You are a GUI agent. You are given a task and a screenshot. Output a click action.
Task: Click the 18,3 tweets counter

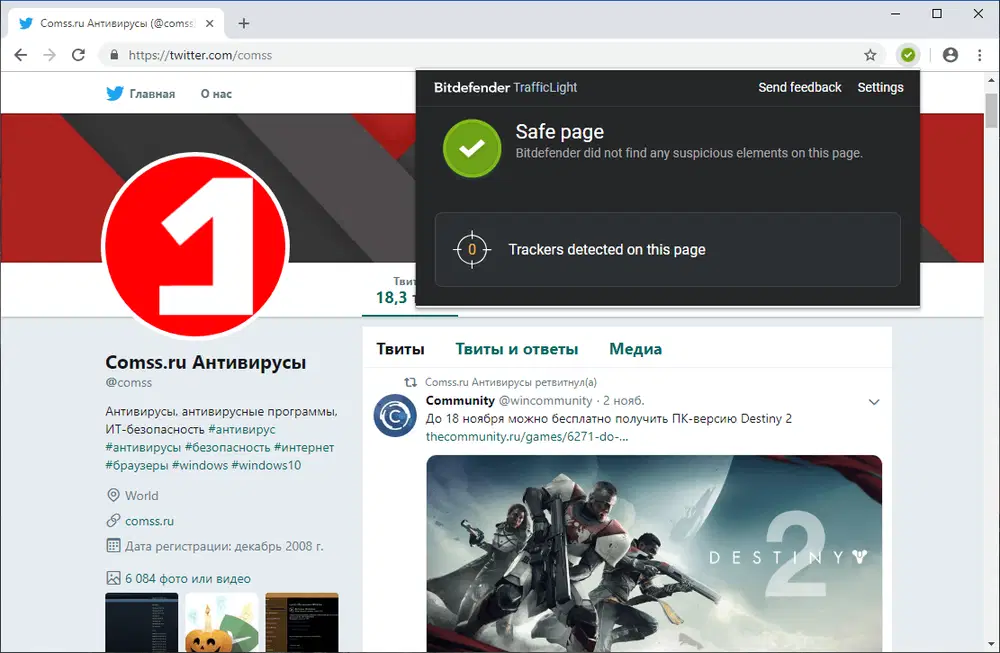pyautogui.click(x=395, y=298)
